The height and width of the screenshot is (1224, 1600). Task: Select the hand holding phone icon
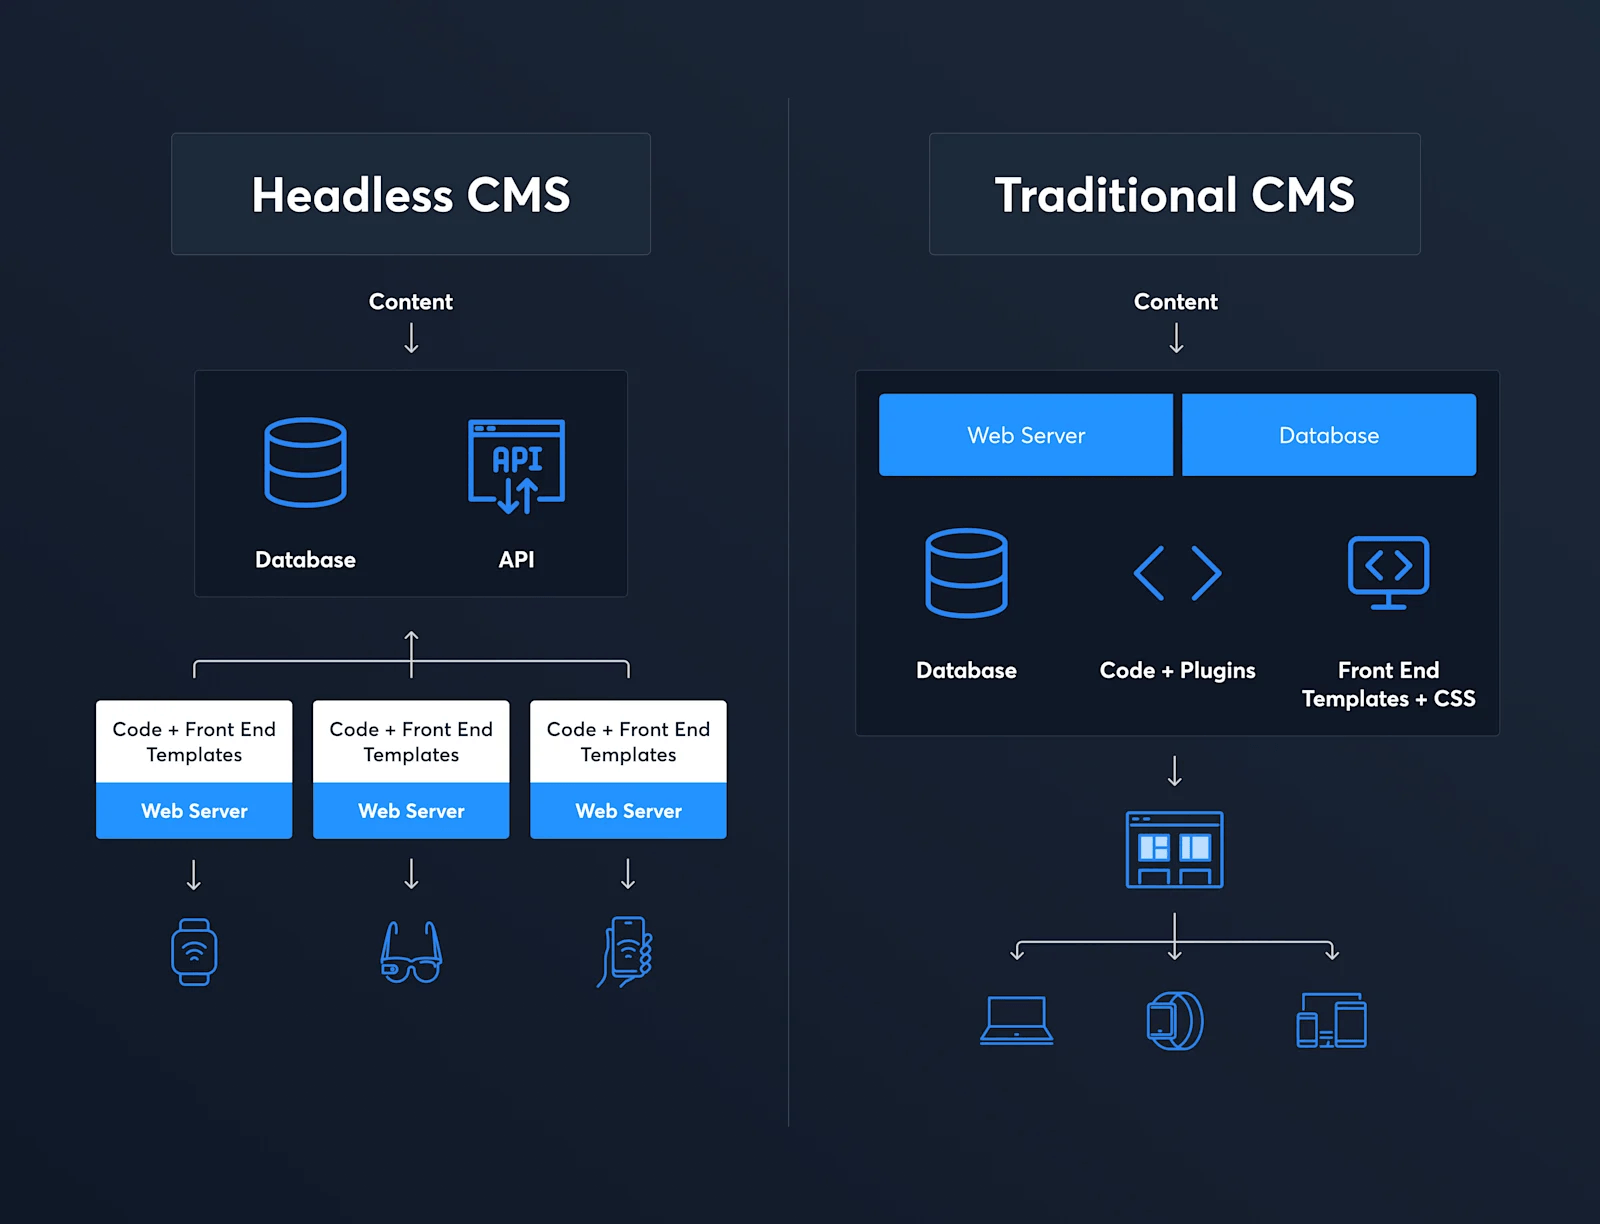point(627,951)
